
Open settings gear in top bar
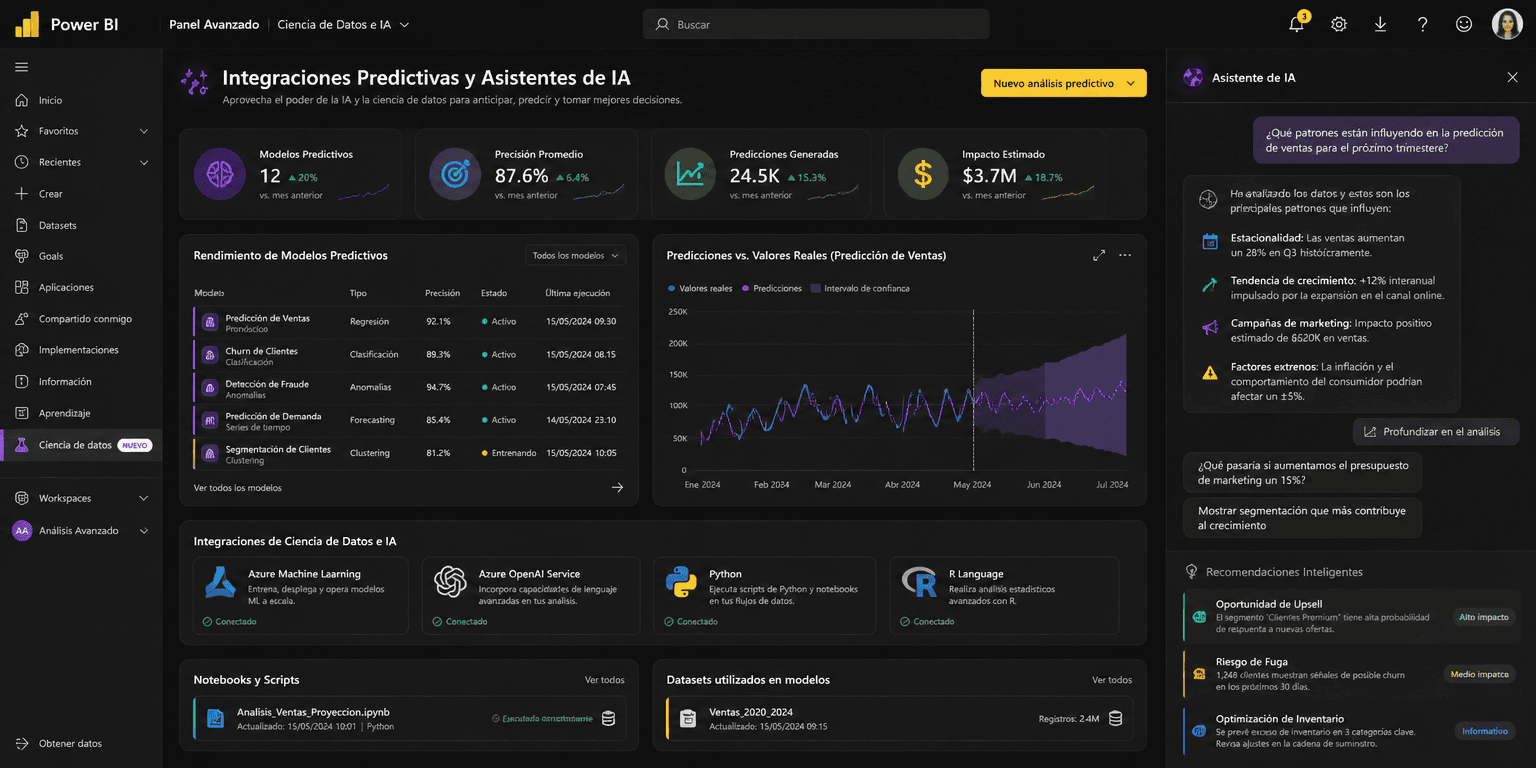pyautogui.click(x=1339, y=24)
